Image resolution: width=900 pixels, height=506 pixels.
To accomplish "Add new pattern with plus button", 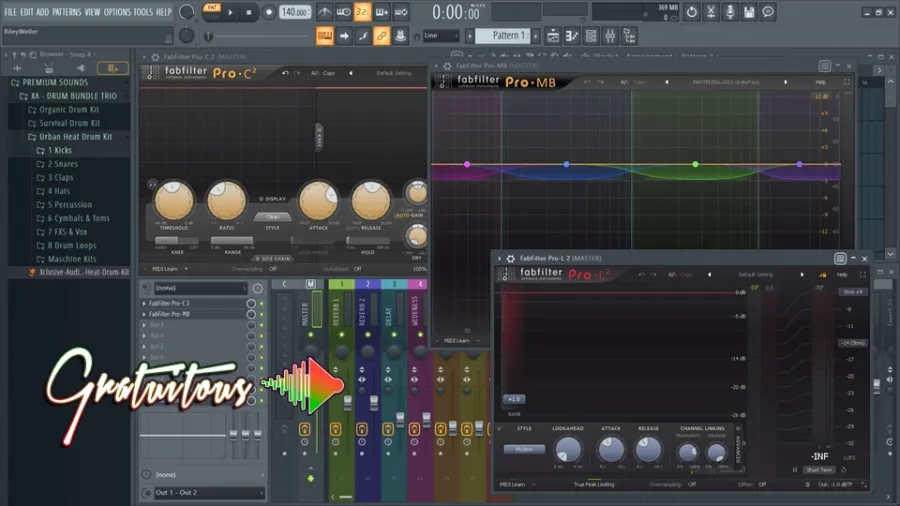I will click(536, 36).
